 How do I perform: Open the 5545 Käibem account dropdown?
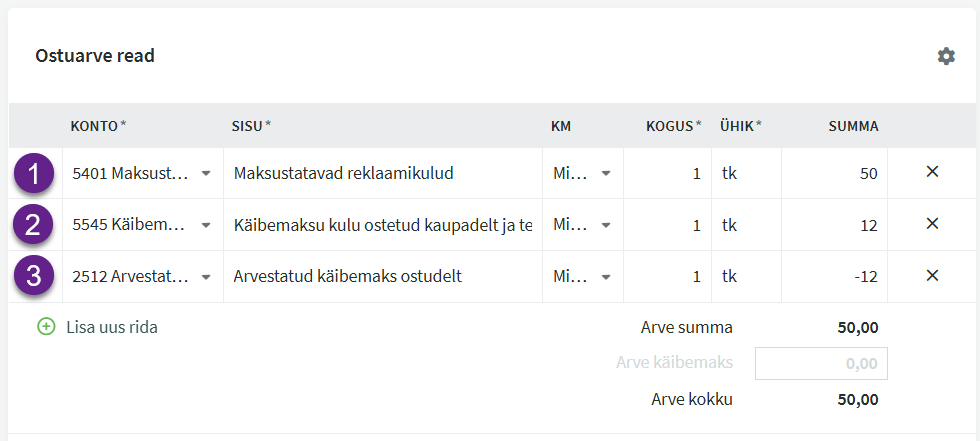(x=205, y=225)
